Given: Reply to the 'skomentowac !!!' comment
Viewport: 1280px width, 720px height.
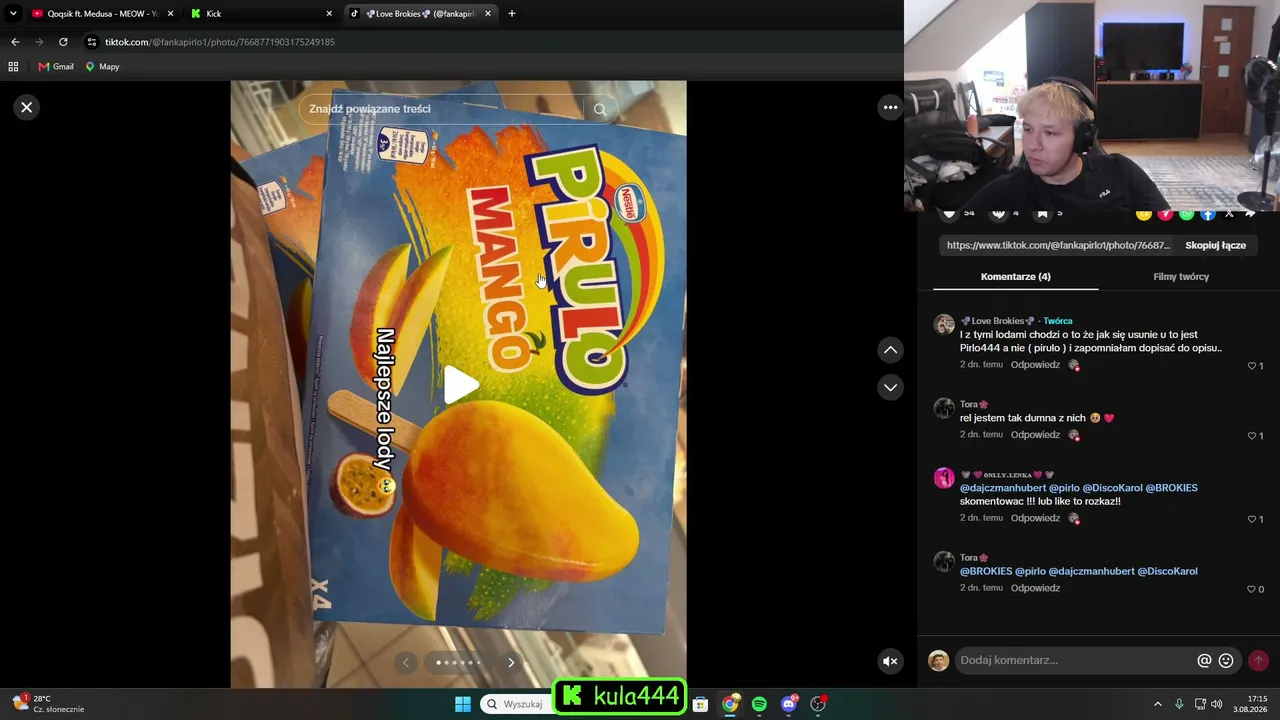Looking at the screenshot, I should (x=1035, y=518).
